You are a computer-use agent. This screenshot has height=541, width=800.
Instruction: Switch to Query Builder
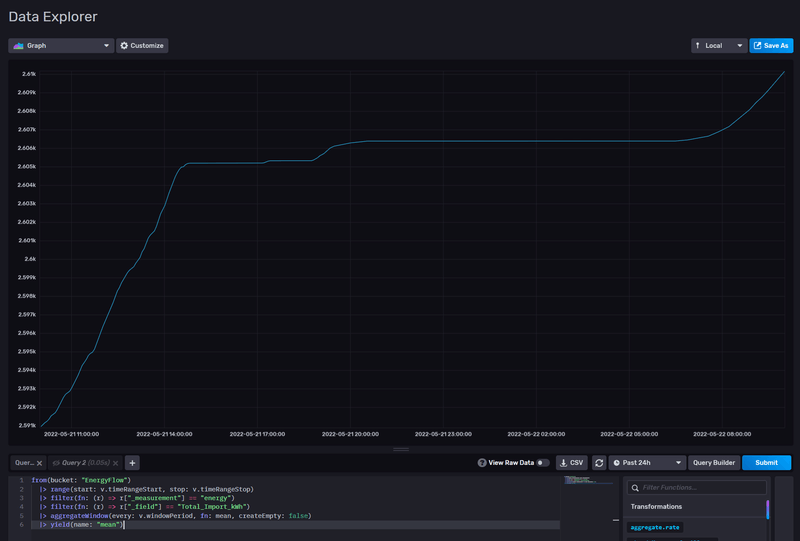tap(713, 463)
